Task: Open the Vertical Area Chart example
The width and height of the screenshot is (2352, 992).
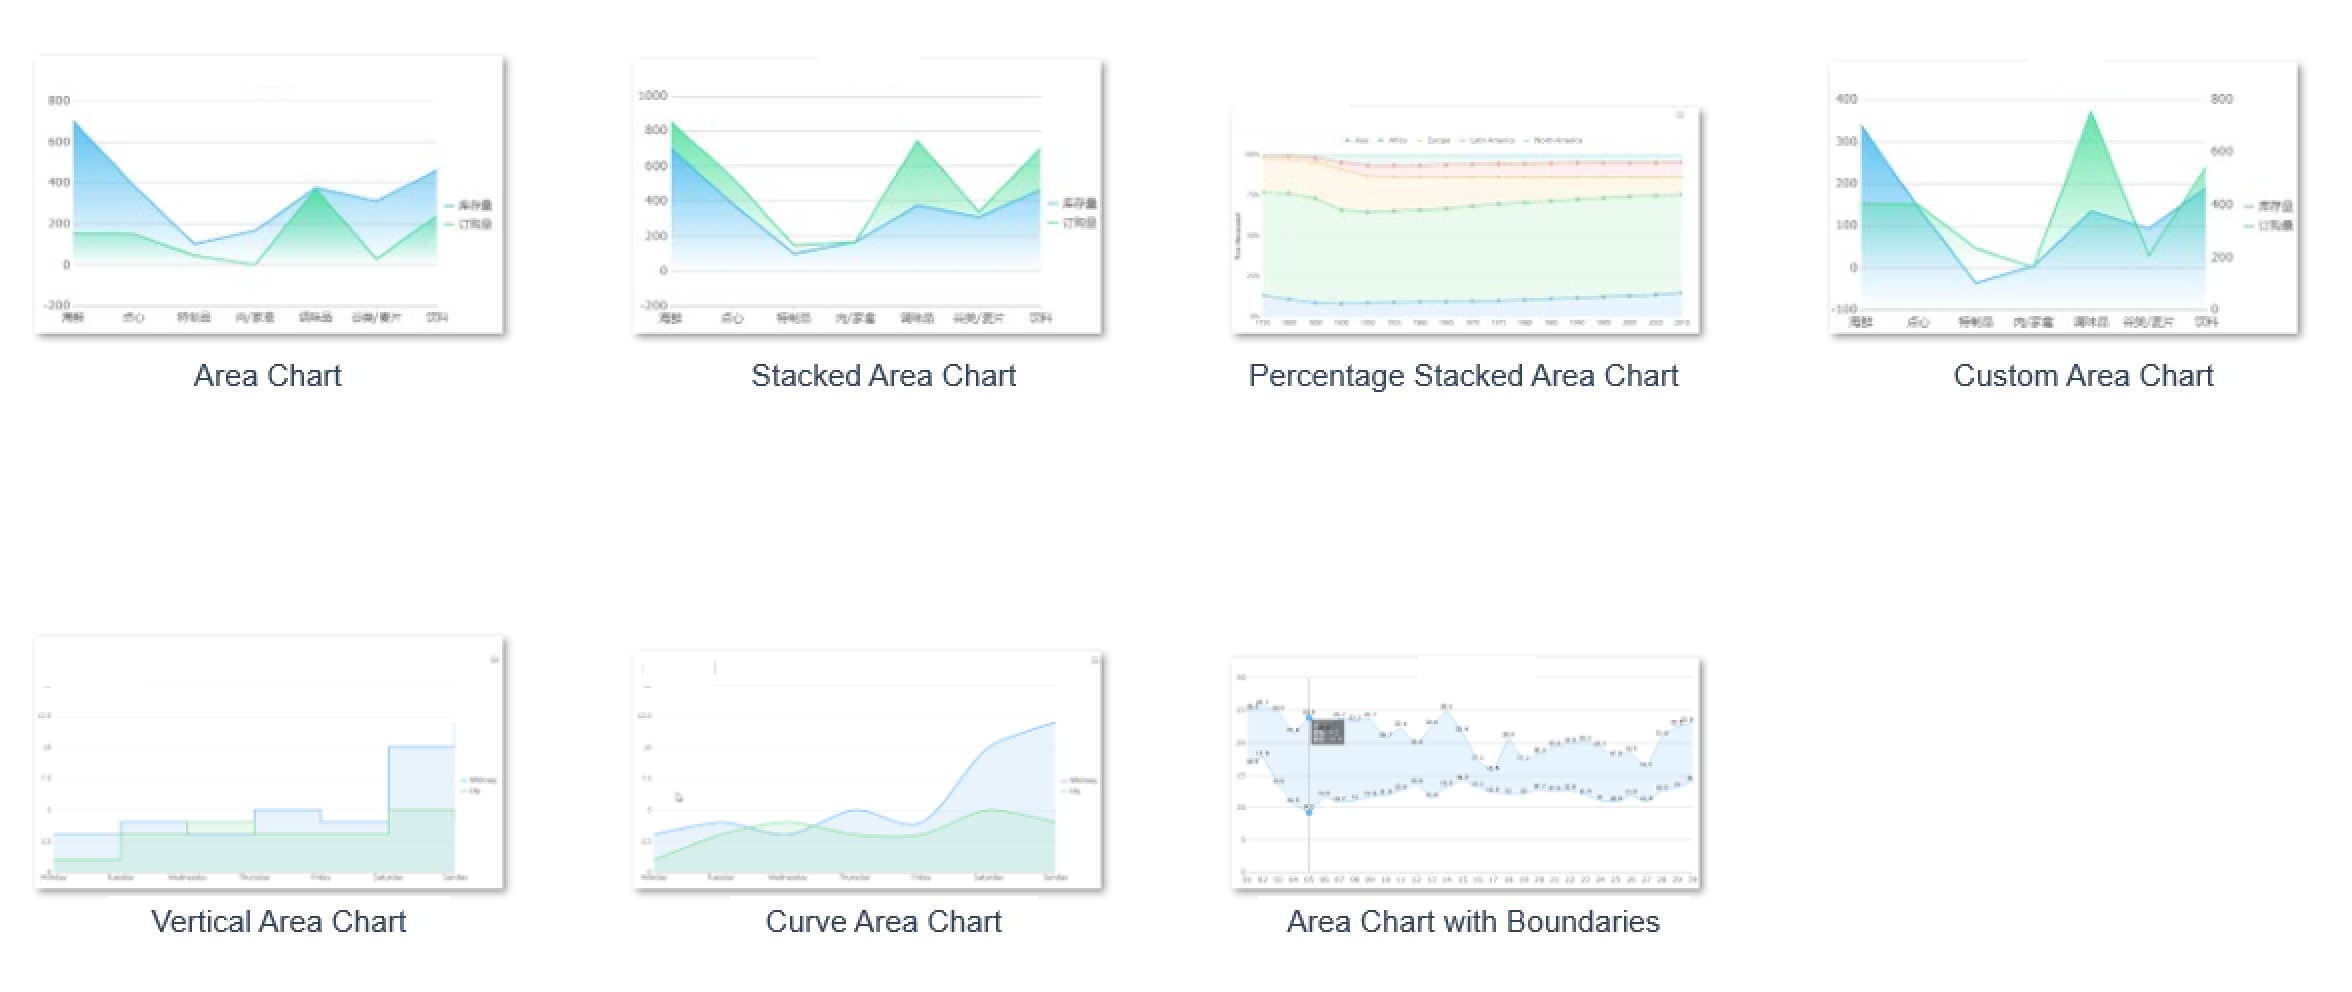Action: pos(278,921)
